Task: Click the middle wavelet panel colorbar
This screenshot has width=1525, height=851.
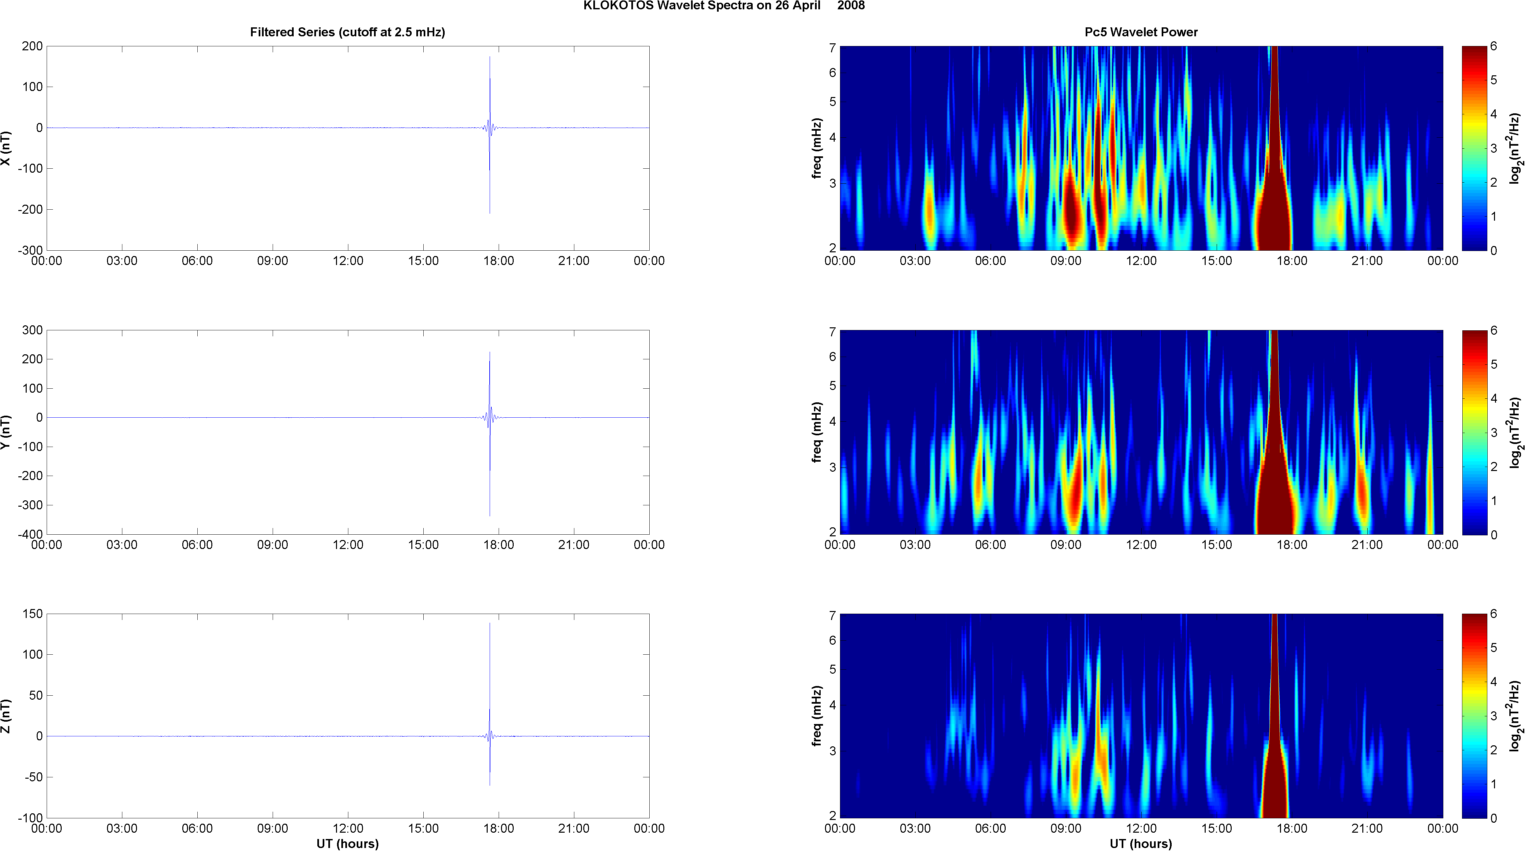Action: point(1474,432)
